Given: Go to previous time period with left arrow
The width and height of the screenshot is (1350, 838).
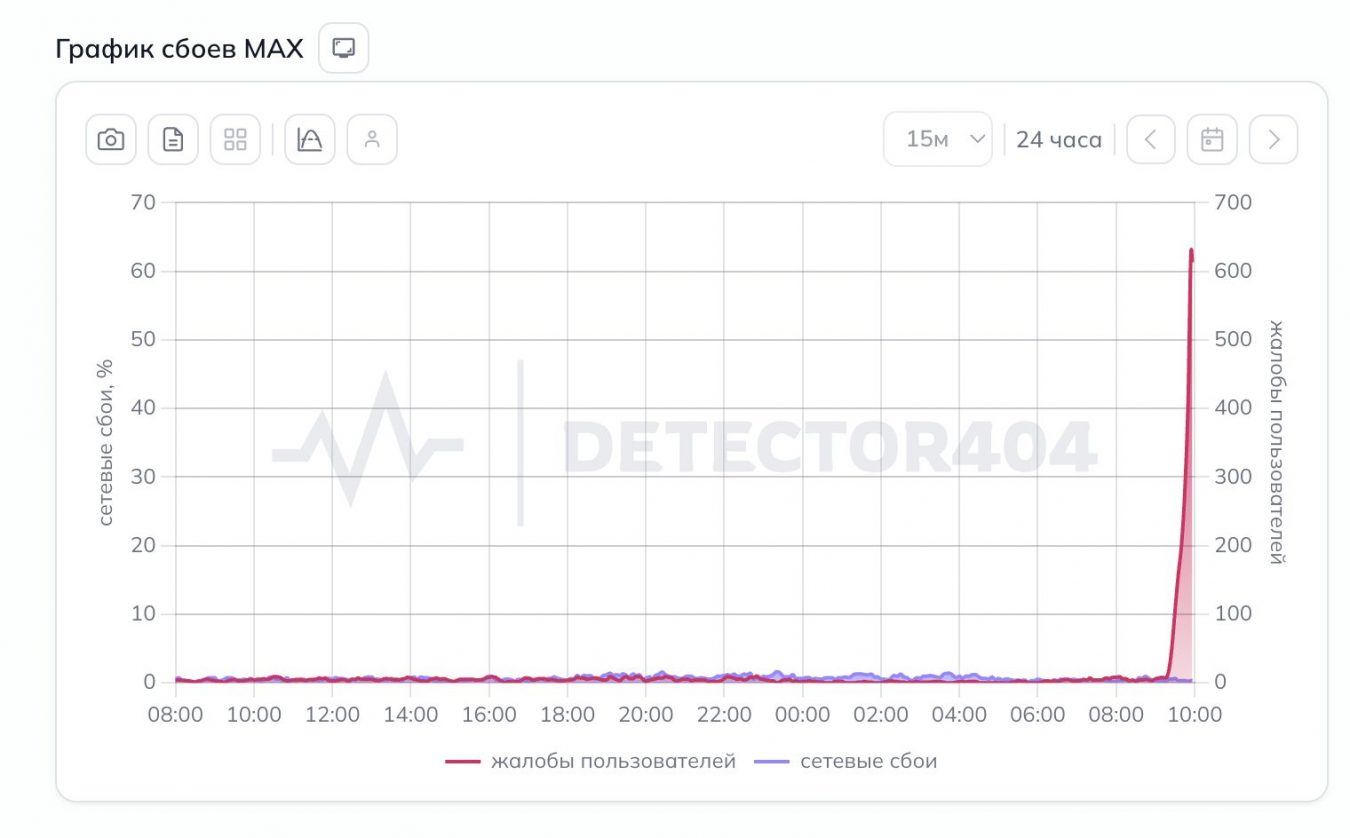Looking at the screenshot, I should pyautogui.click(x=1150, y=139).
